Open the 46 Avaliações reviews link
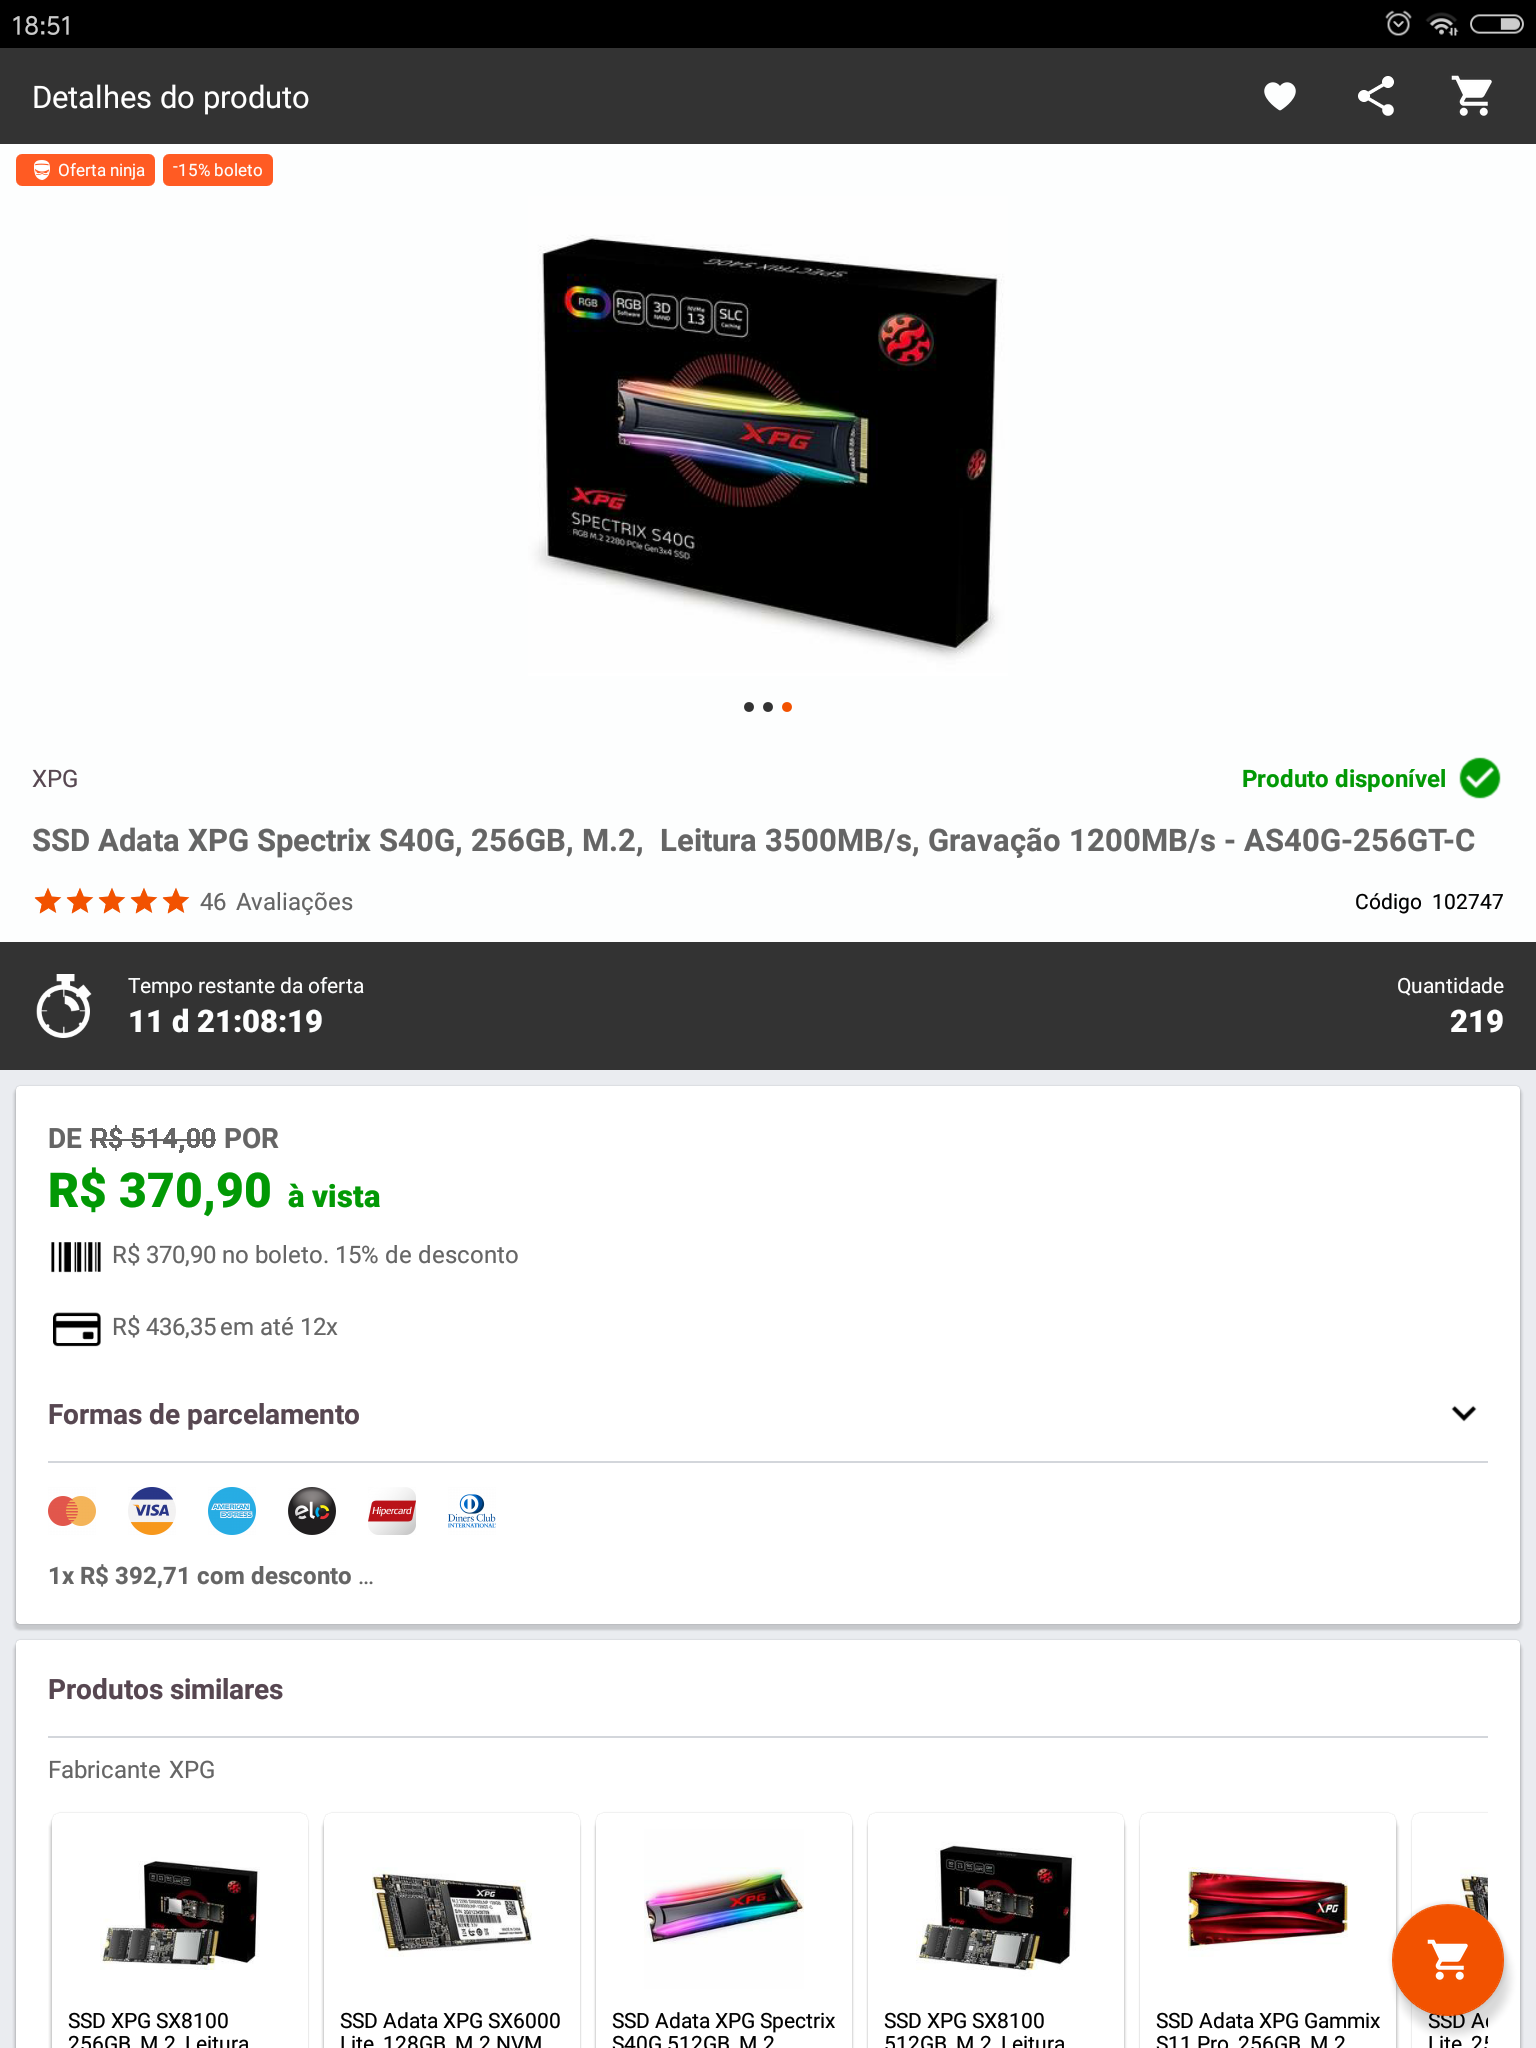Screen dimensions: 1536x2048 coord(276,902)
